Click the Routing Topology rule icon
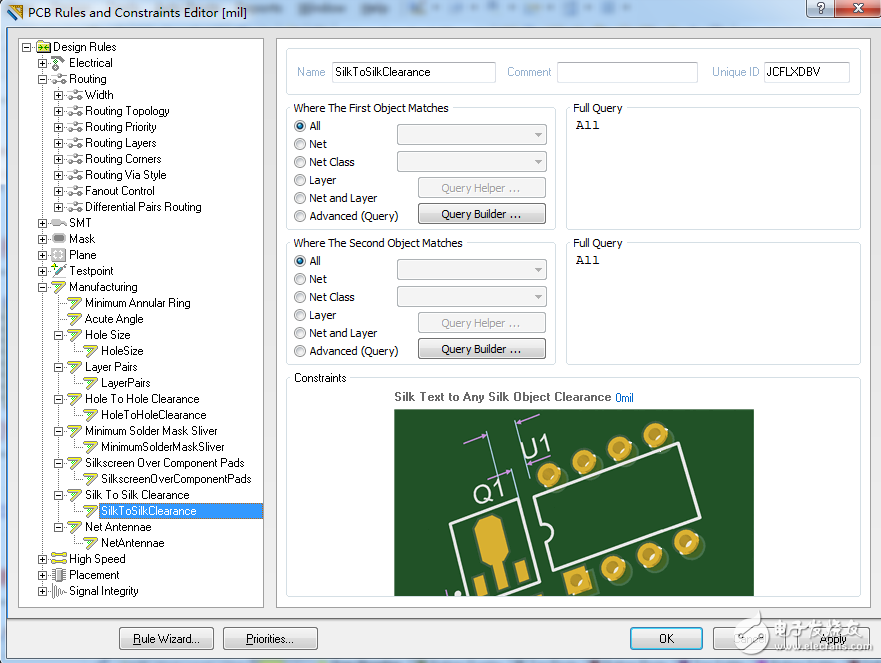 75,111
